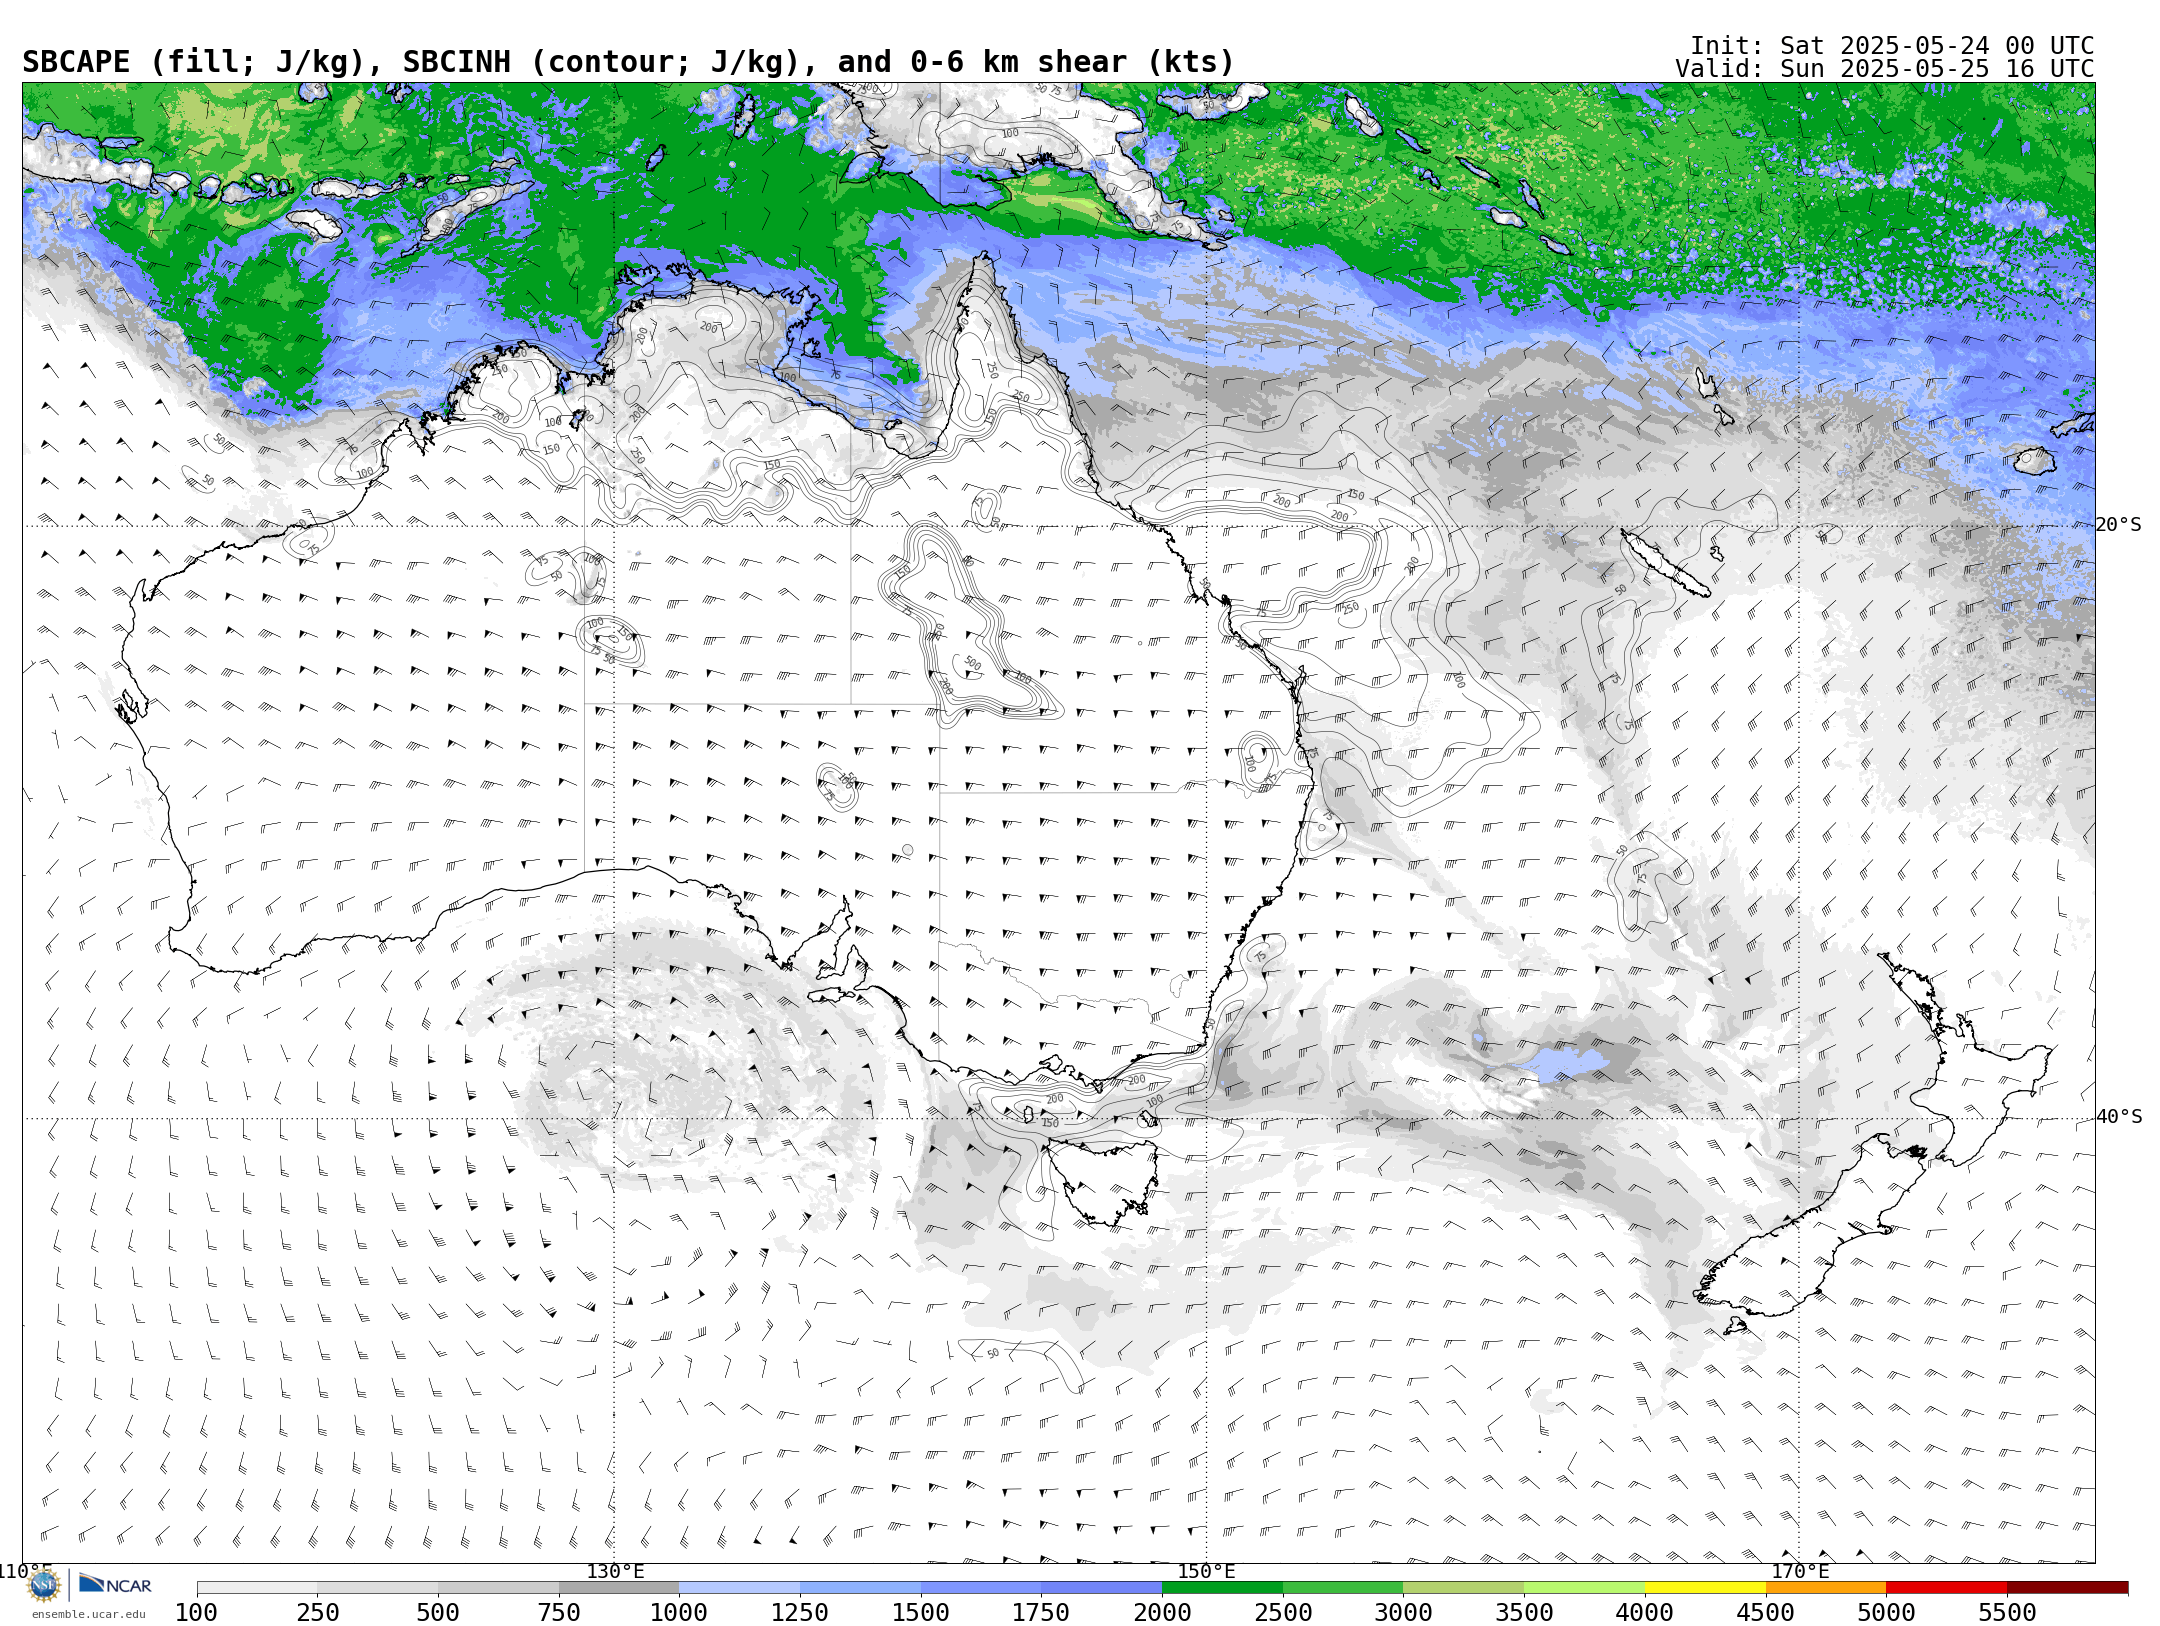Click the 130°E longitude label

pyautogui.click(x=615, y=1571)
